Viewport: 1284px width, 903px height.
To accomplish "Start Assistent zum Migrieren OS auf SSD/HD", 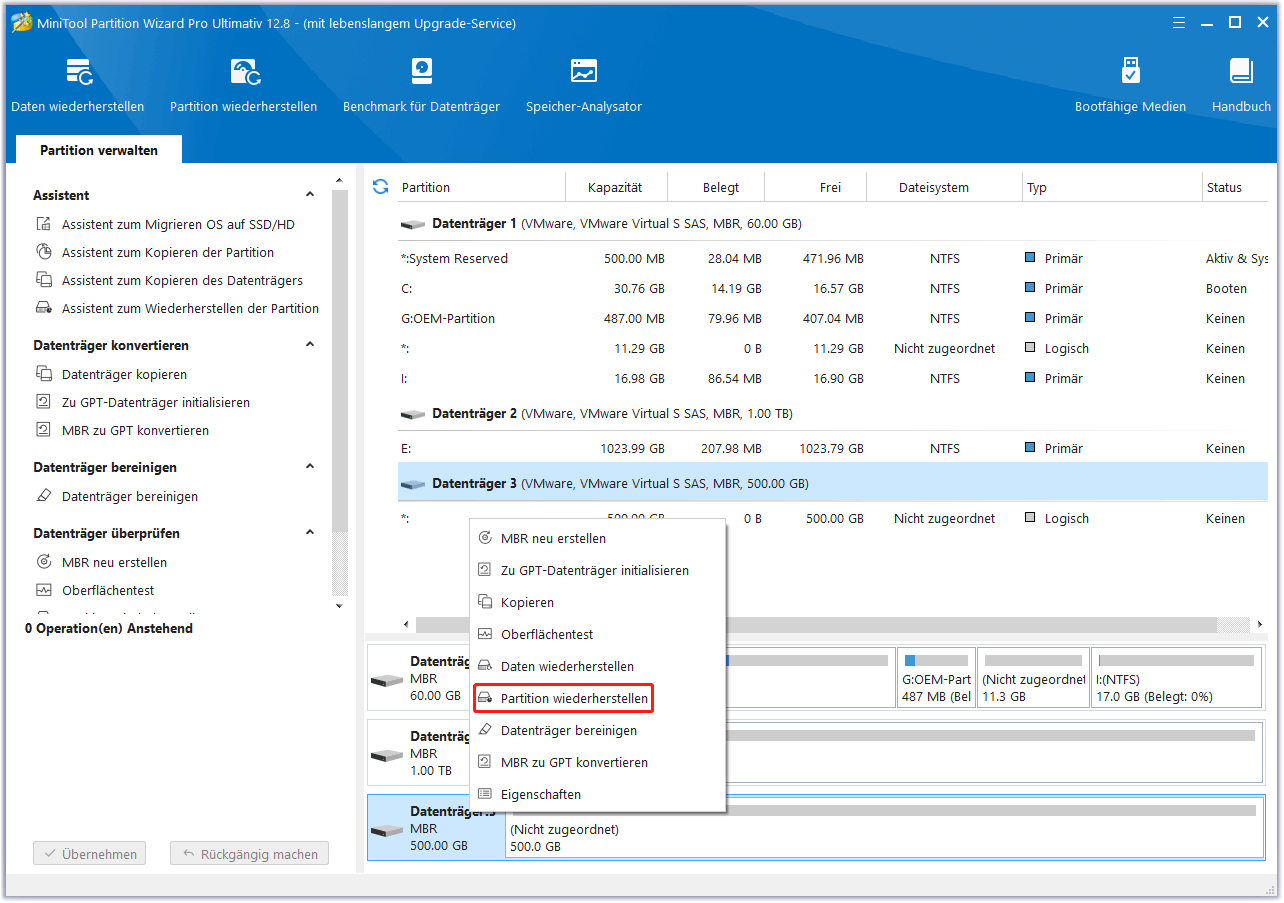I will (x=178, y=225).
